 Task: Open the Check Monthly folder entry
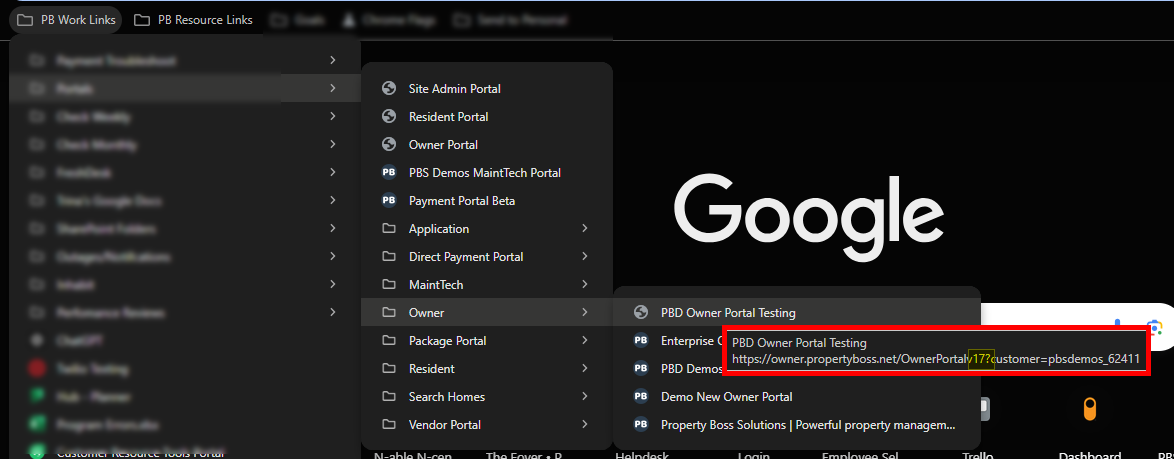click(185, 145)
